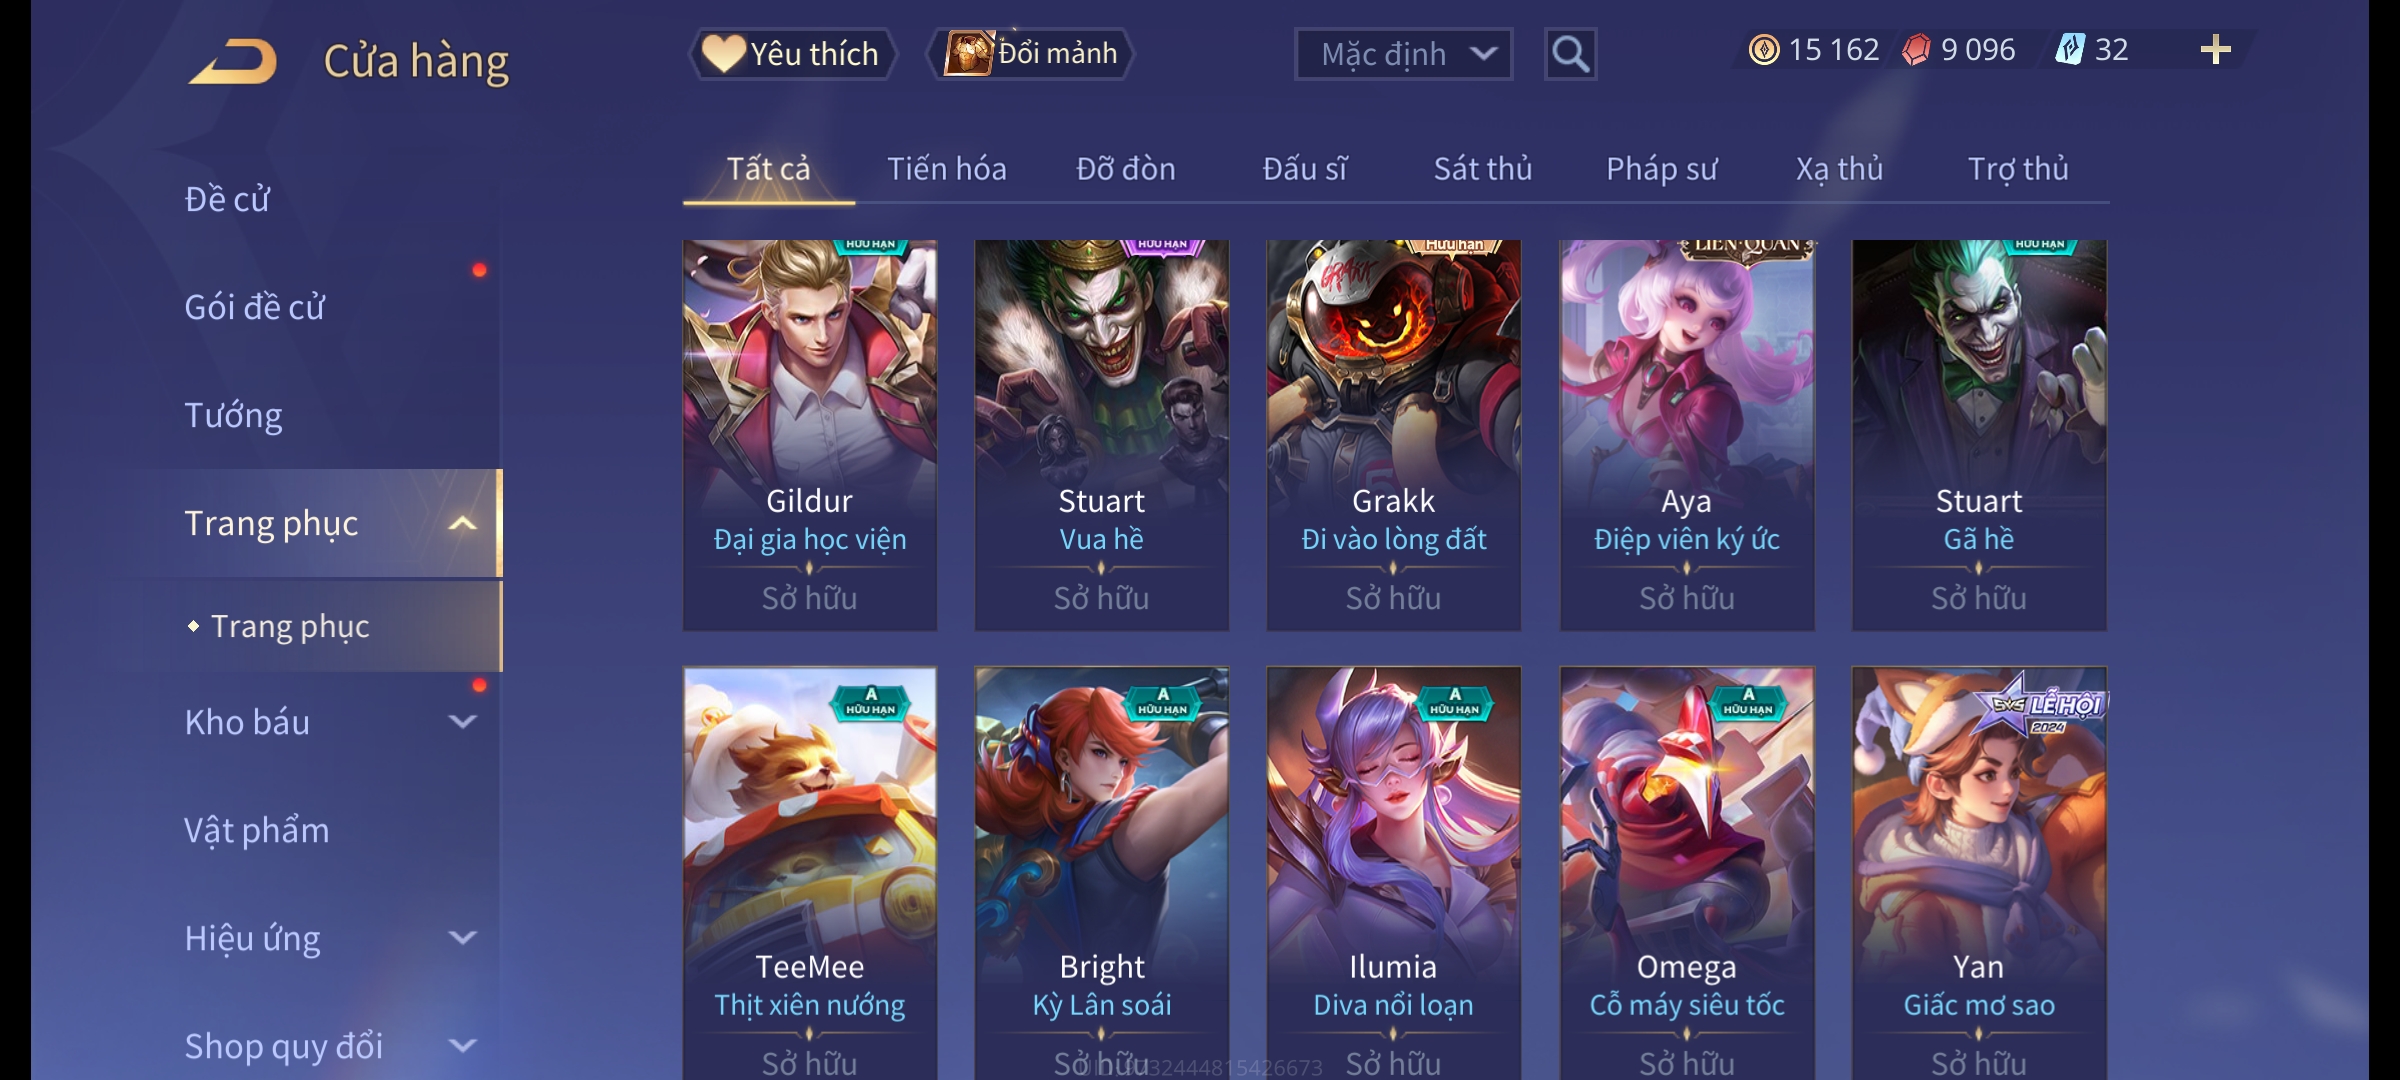Select the Tiến hóa tab
2400x1080 pixels.
click(x=946, y=169)
